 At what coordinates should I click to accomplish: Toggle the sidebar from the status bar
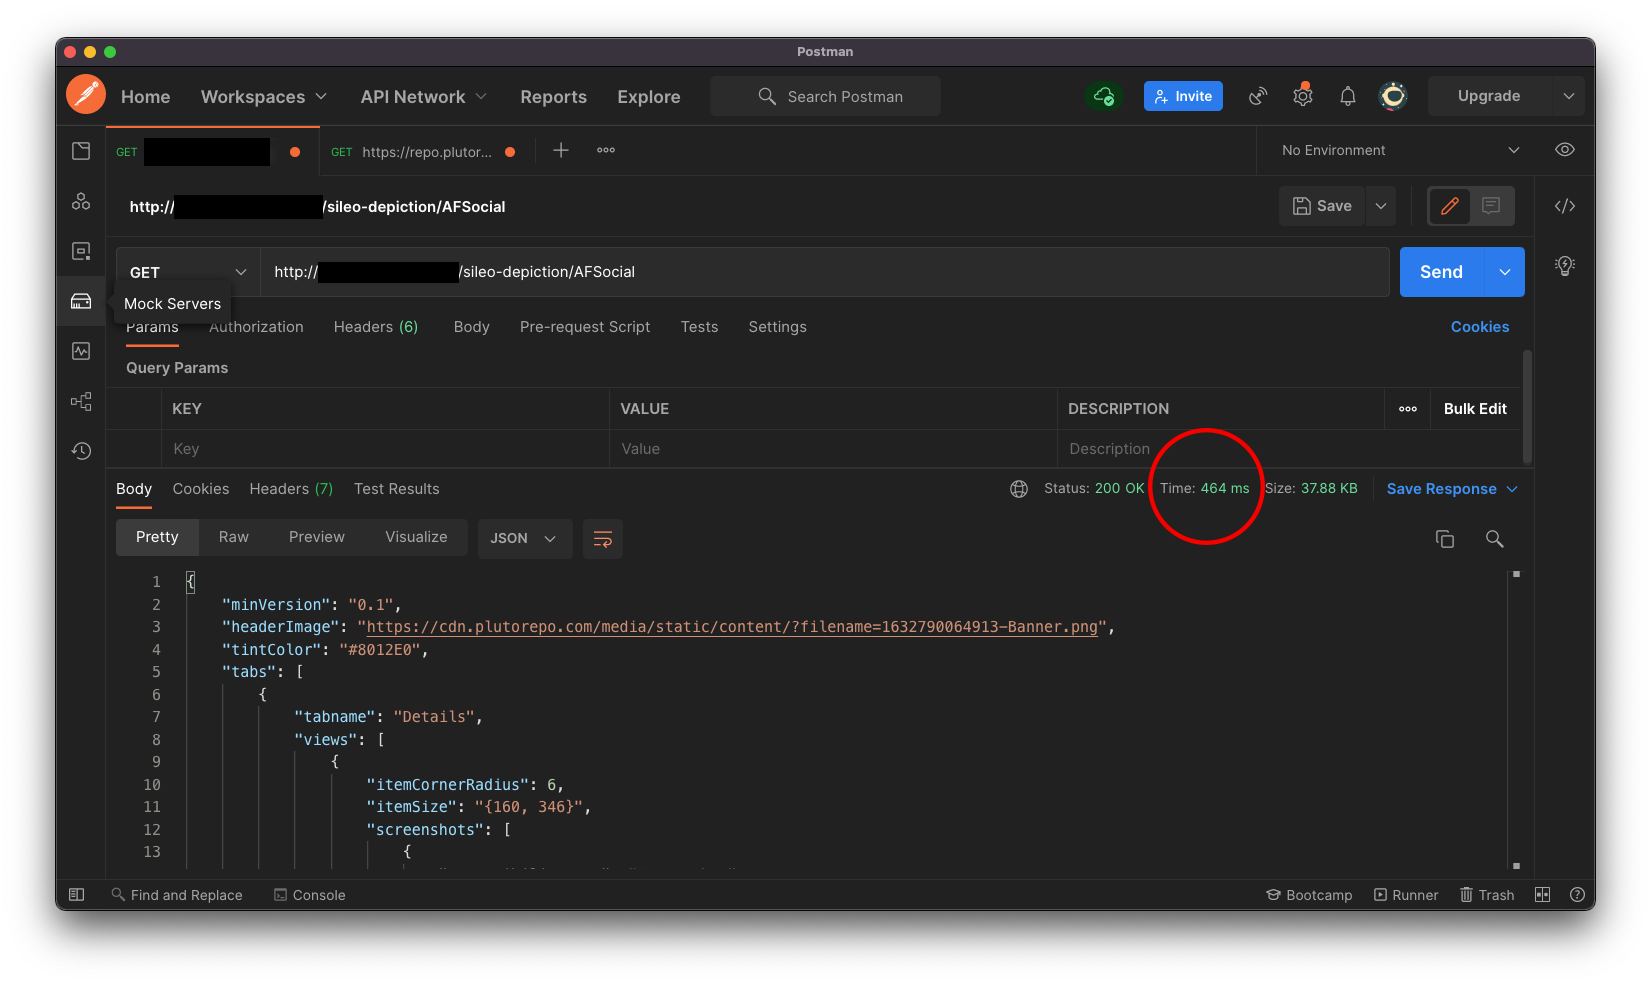[x=77, y=895]
